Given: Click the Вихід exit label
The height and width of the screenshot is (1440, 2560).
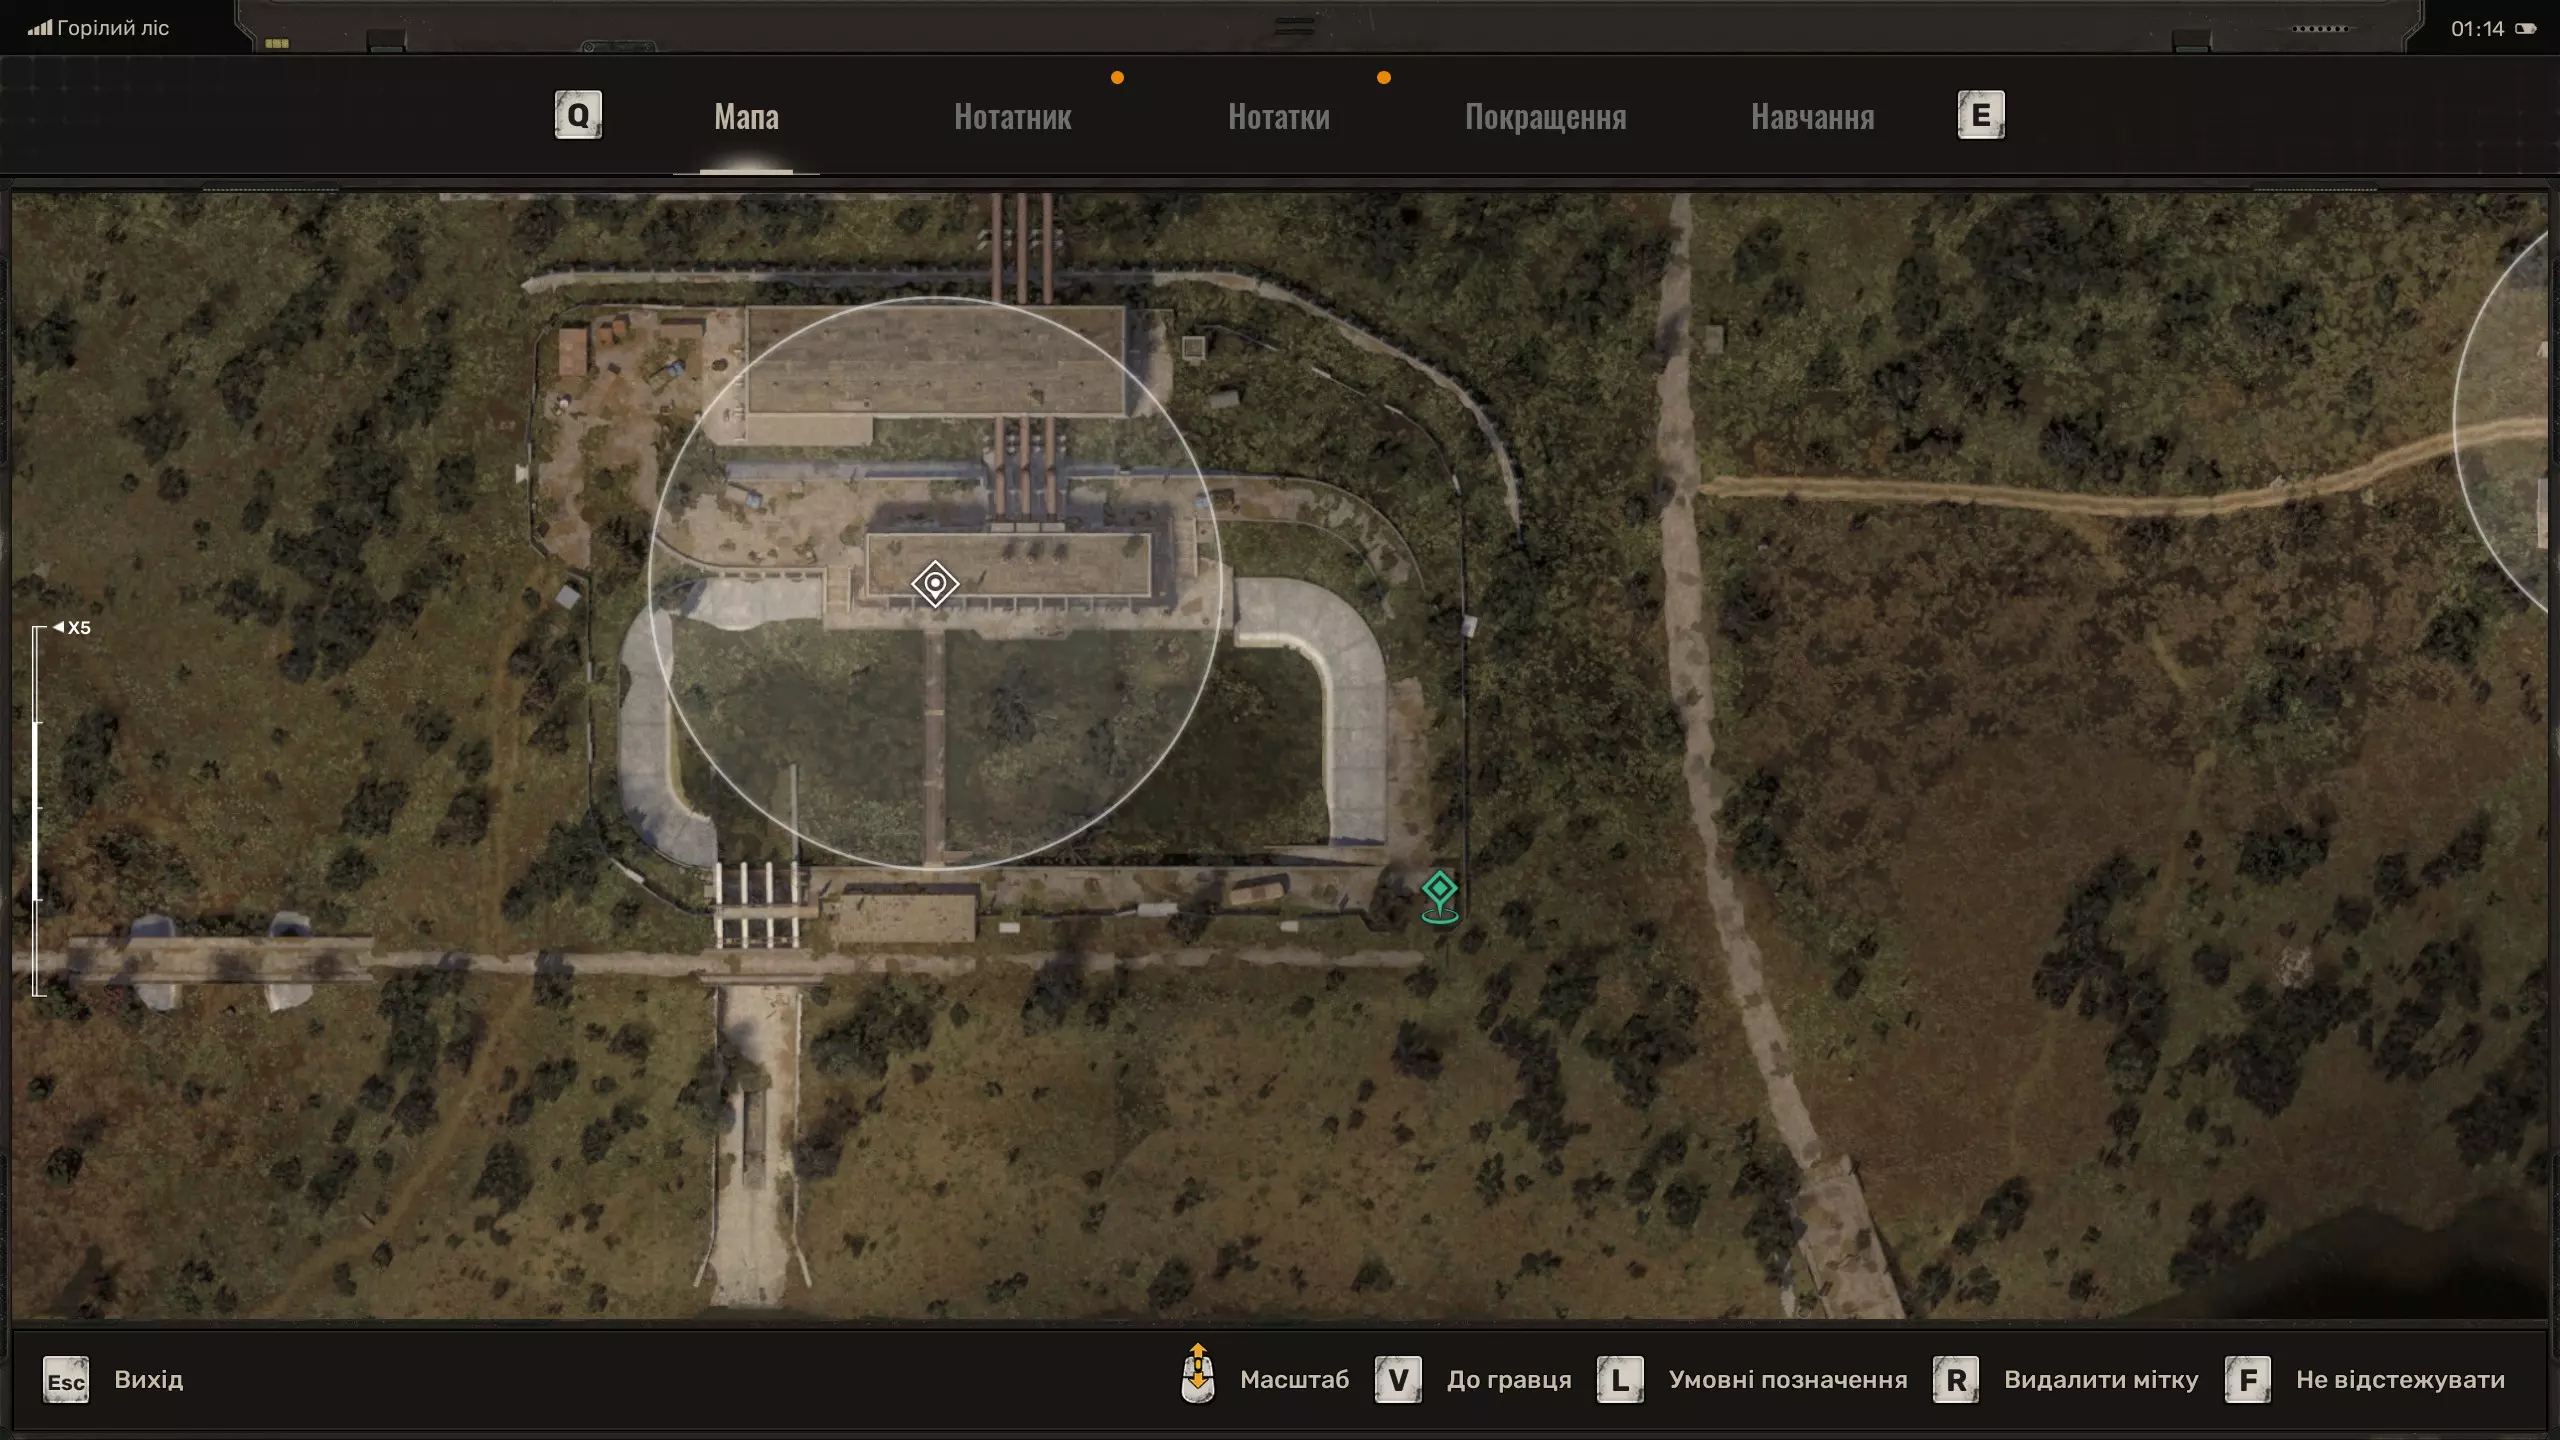Looking at the screenshot, I should [x=149, y=1380].
